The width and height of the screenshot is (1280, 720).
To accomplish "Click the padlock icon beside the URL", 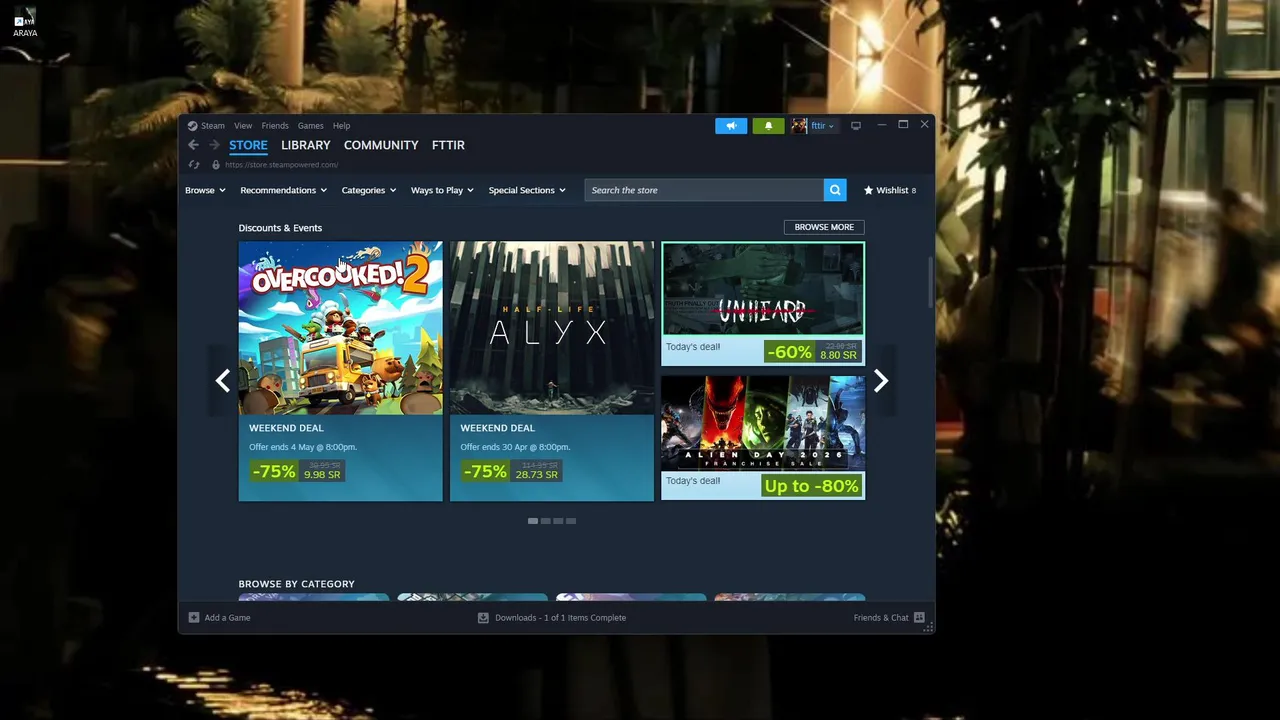I will tap(216, 165).
